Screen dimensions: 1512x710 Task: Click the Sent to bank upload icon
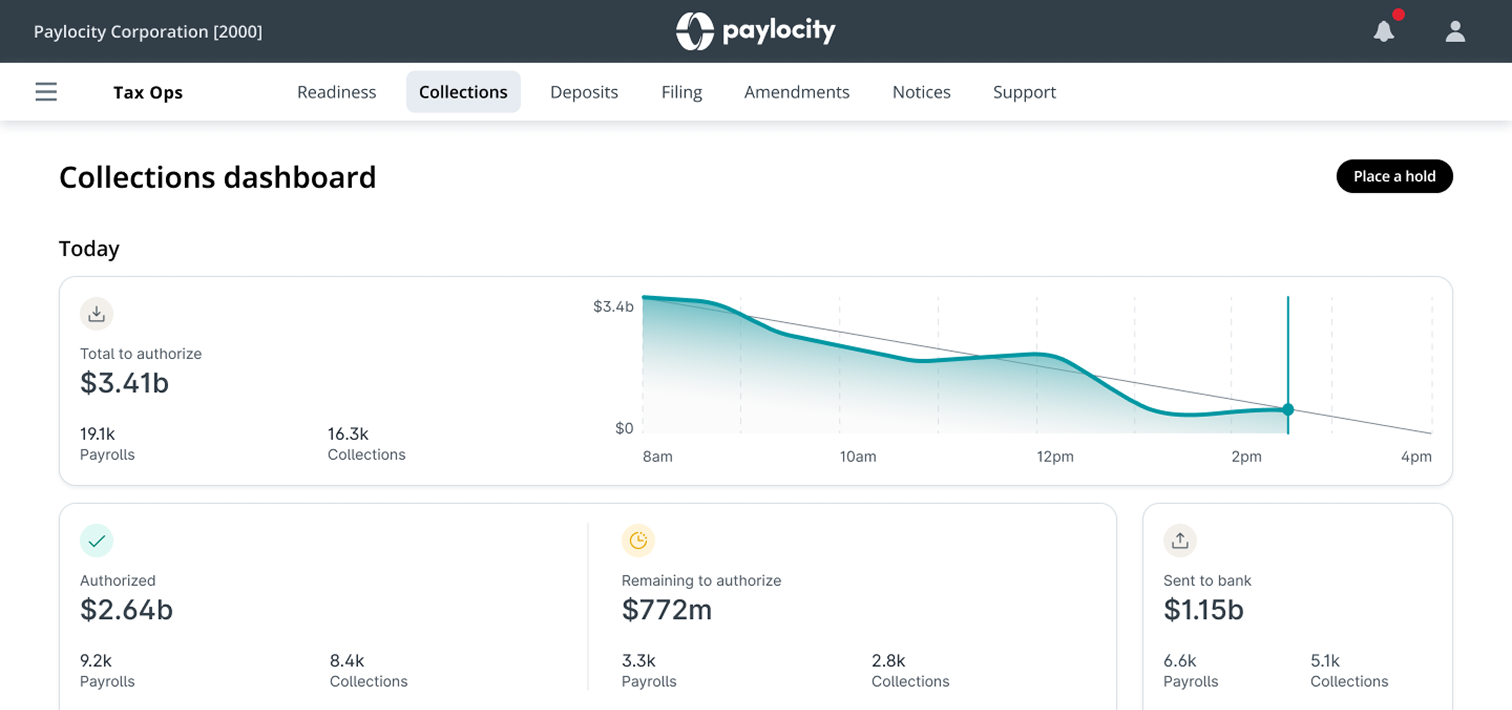(1180, 541)
